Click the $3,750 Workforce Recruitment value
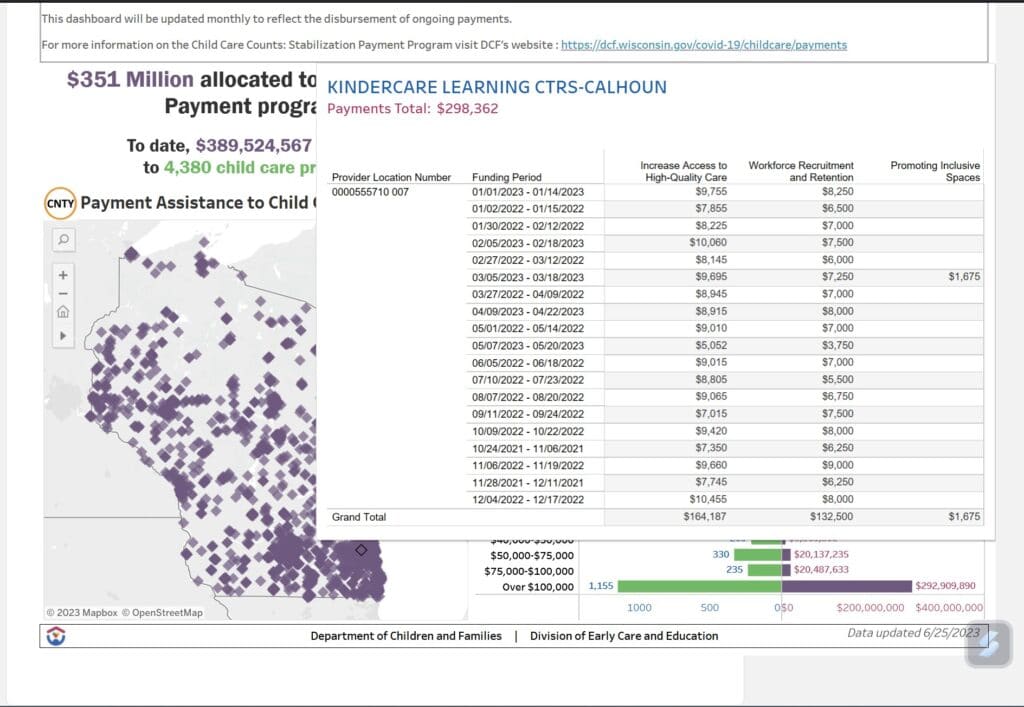 click(837, 345)
